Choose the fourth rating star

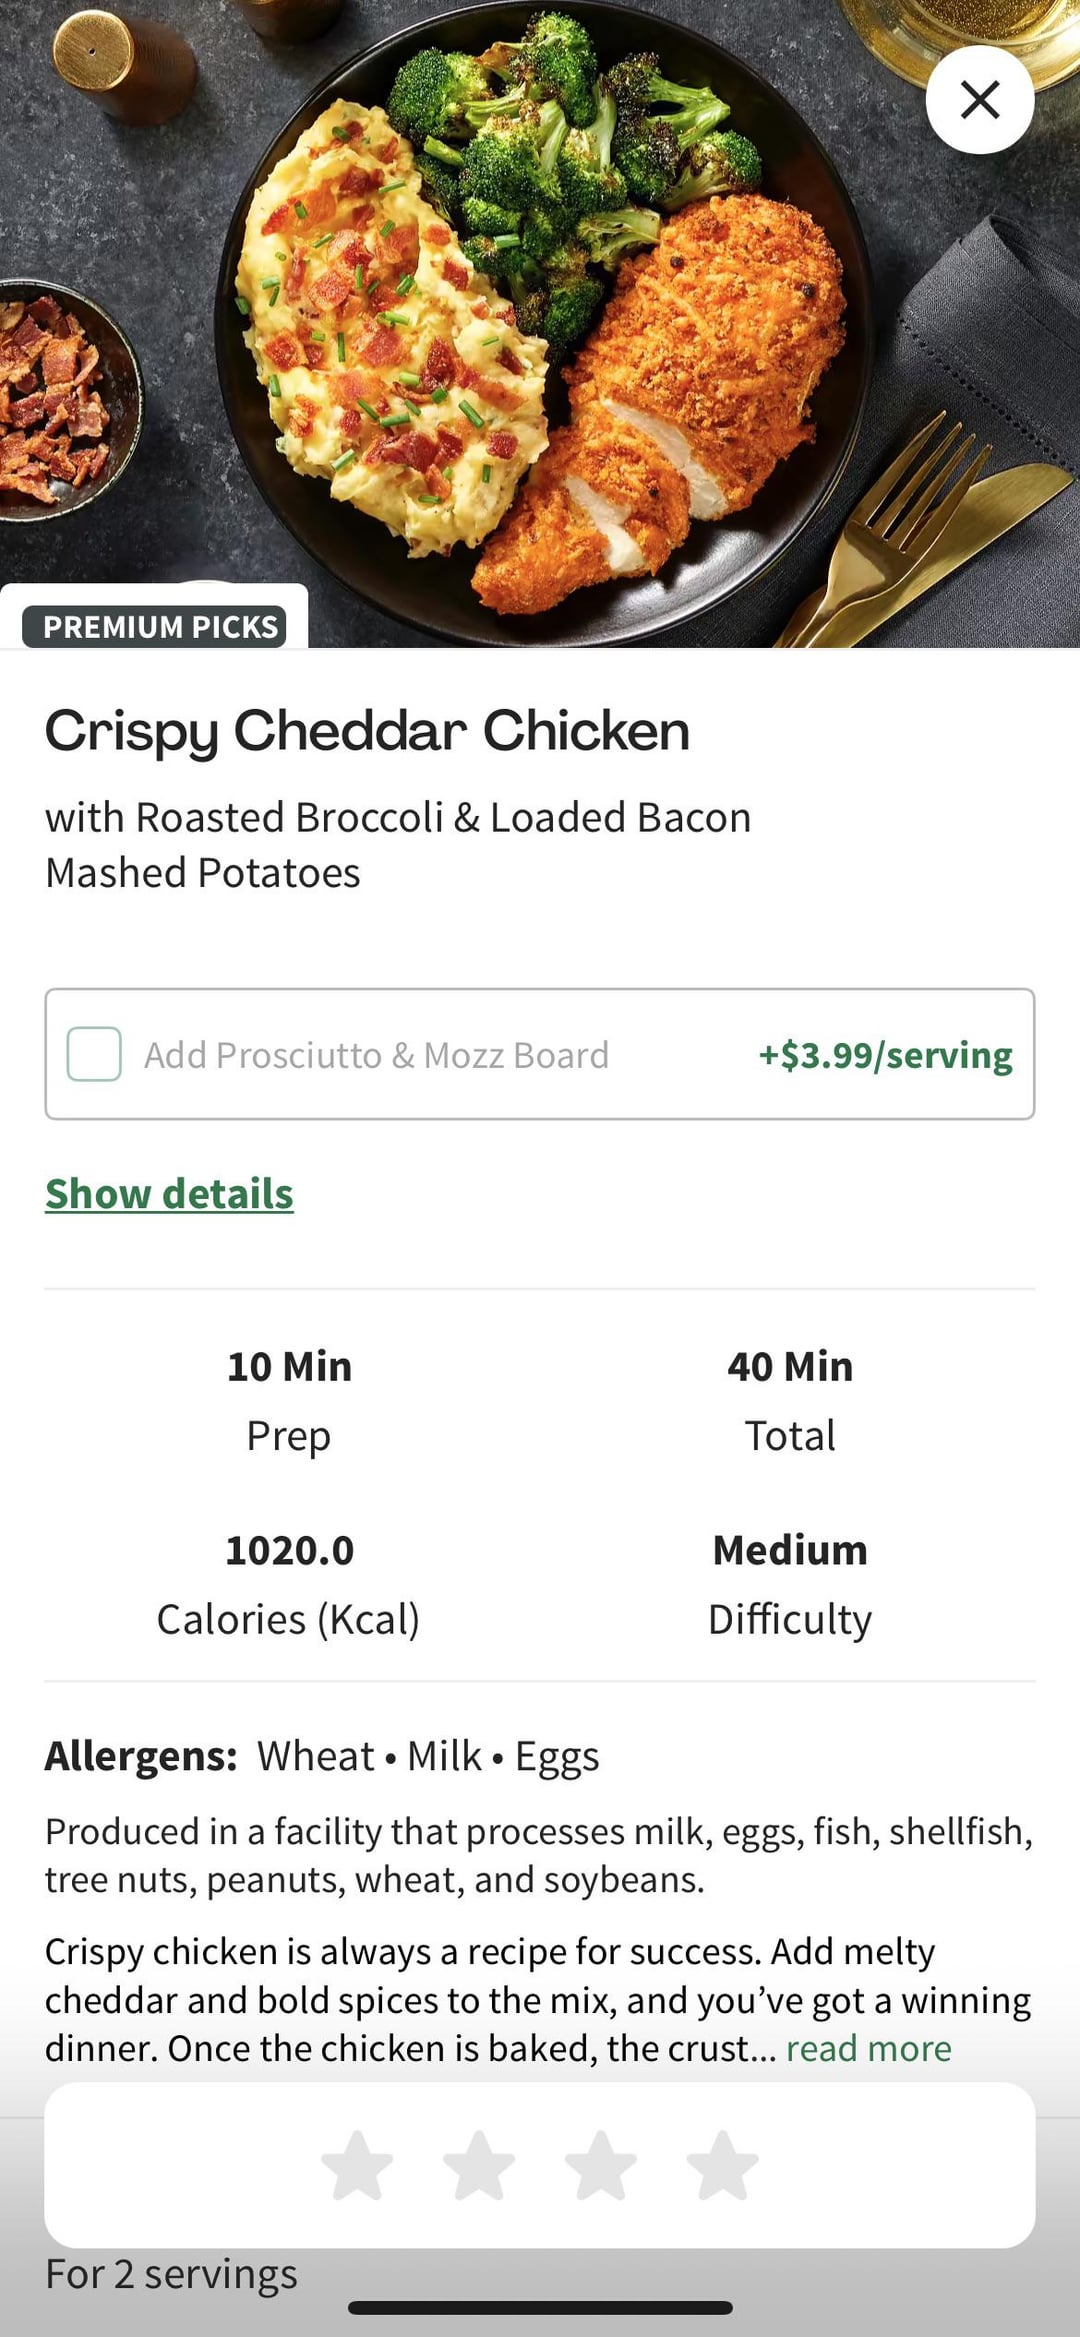[722, 2165]
